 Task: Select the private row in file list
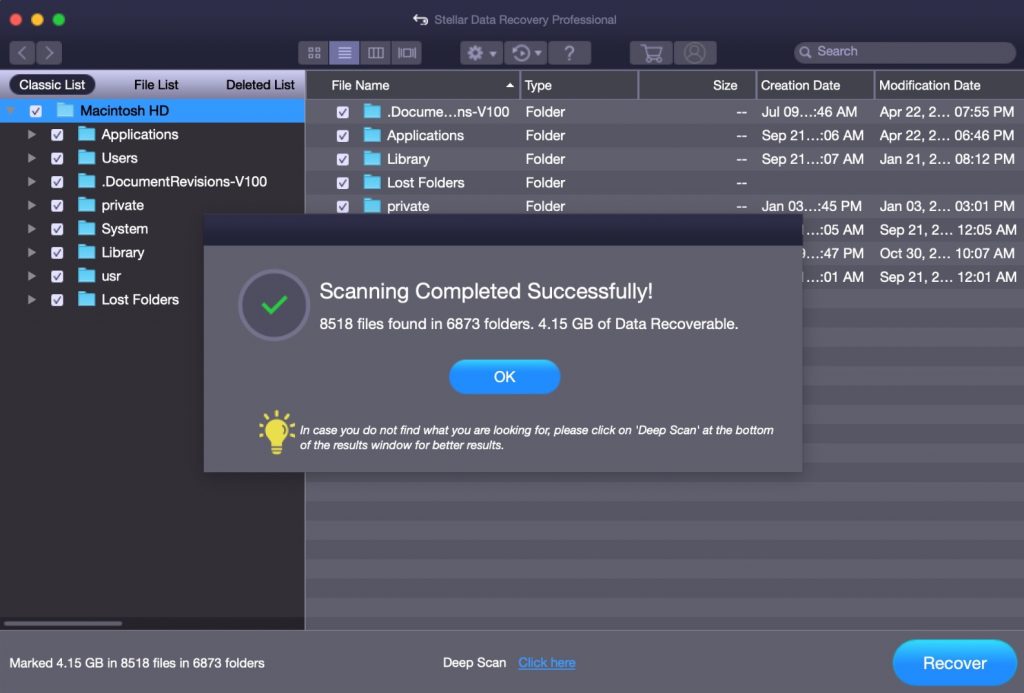[x=664, y=206]
